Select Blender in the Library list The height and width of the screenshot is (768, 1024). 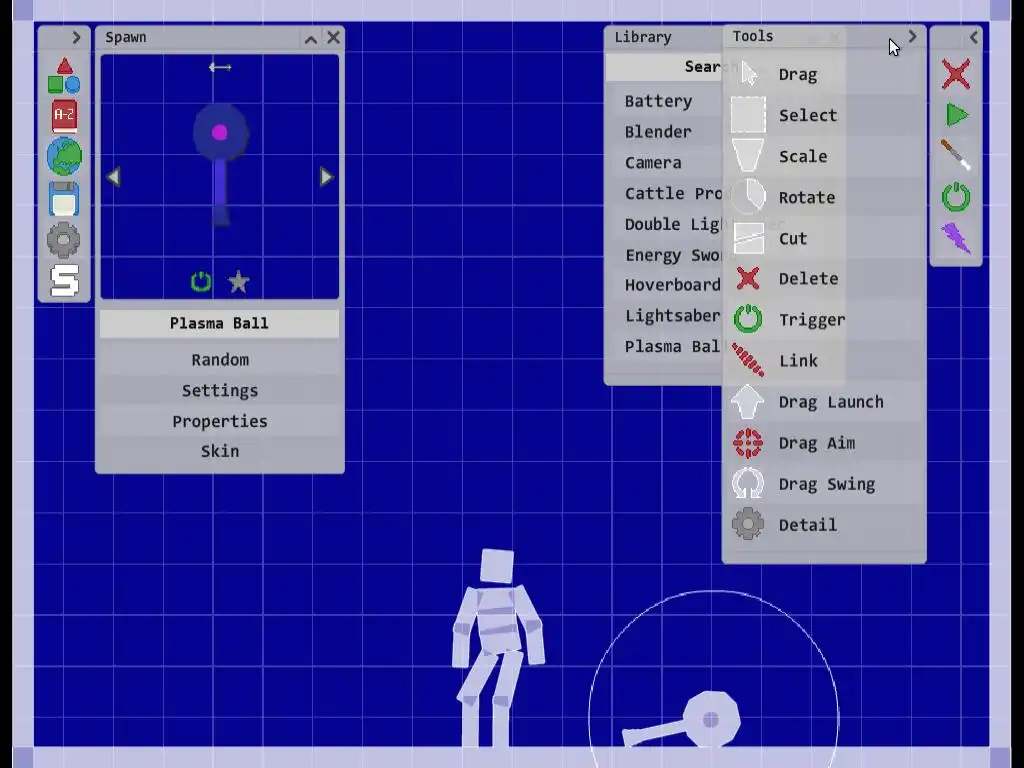pos(664,132)
